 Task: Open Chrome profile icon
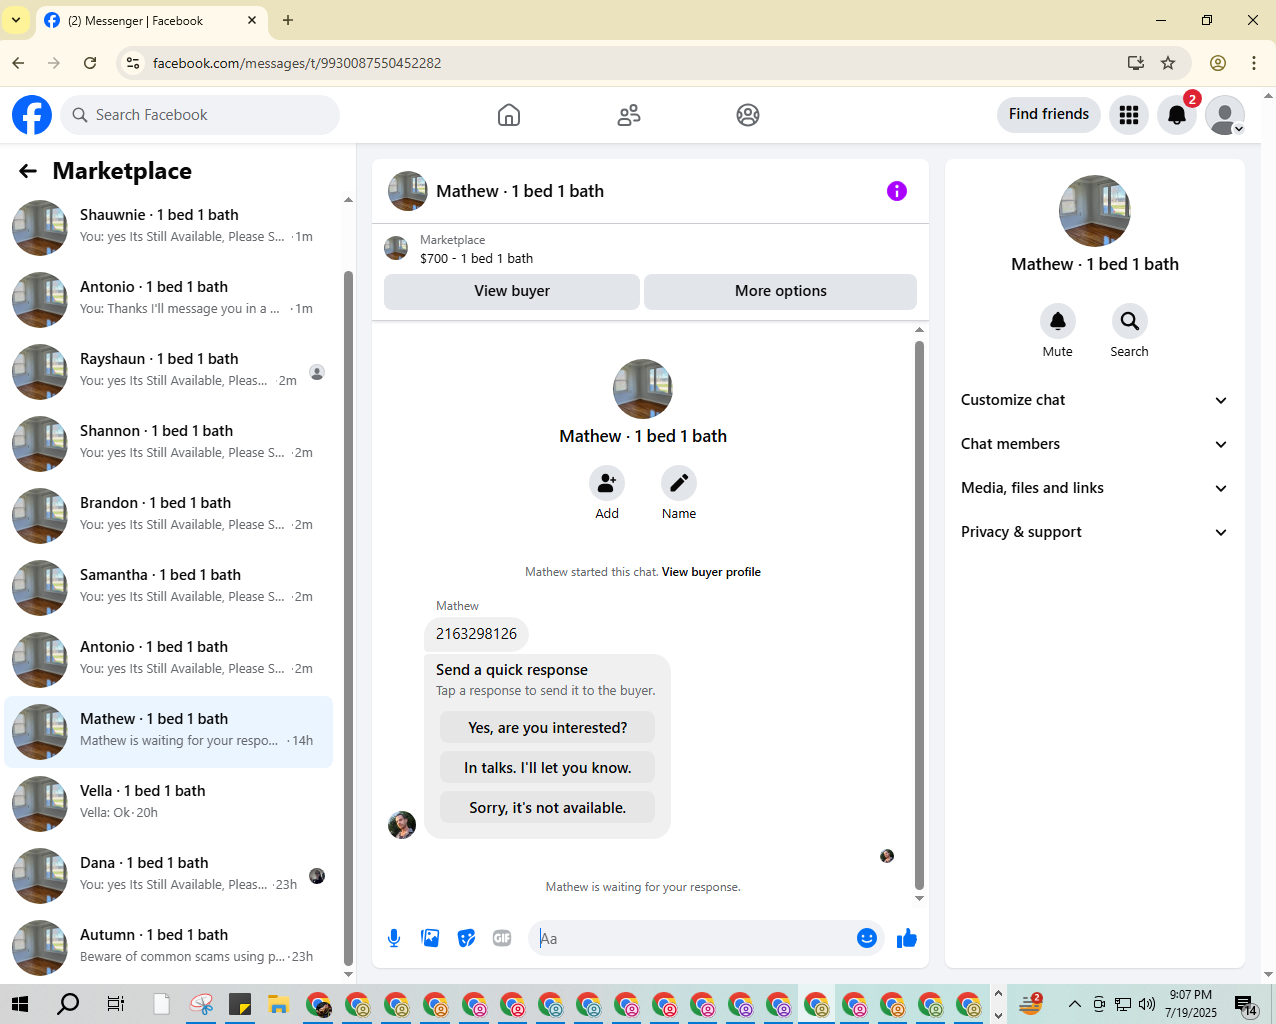pos(1218,63)
